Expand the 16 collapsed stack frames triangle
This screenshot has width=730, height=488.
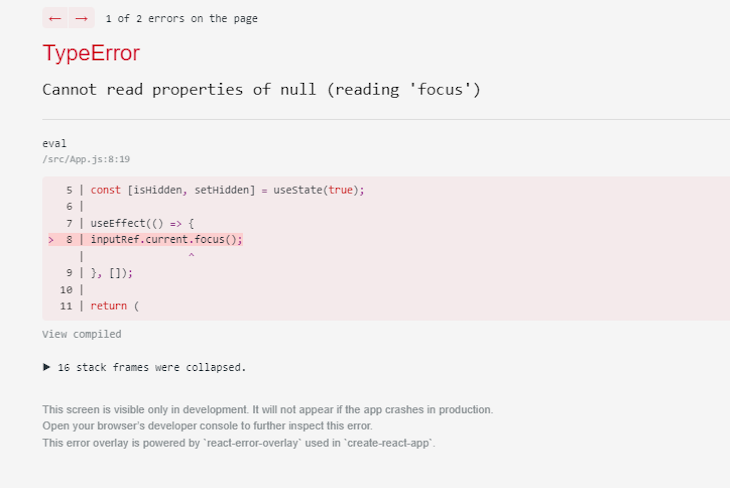tap(47, 367)
